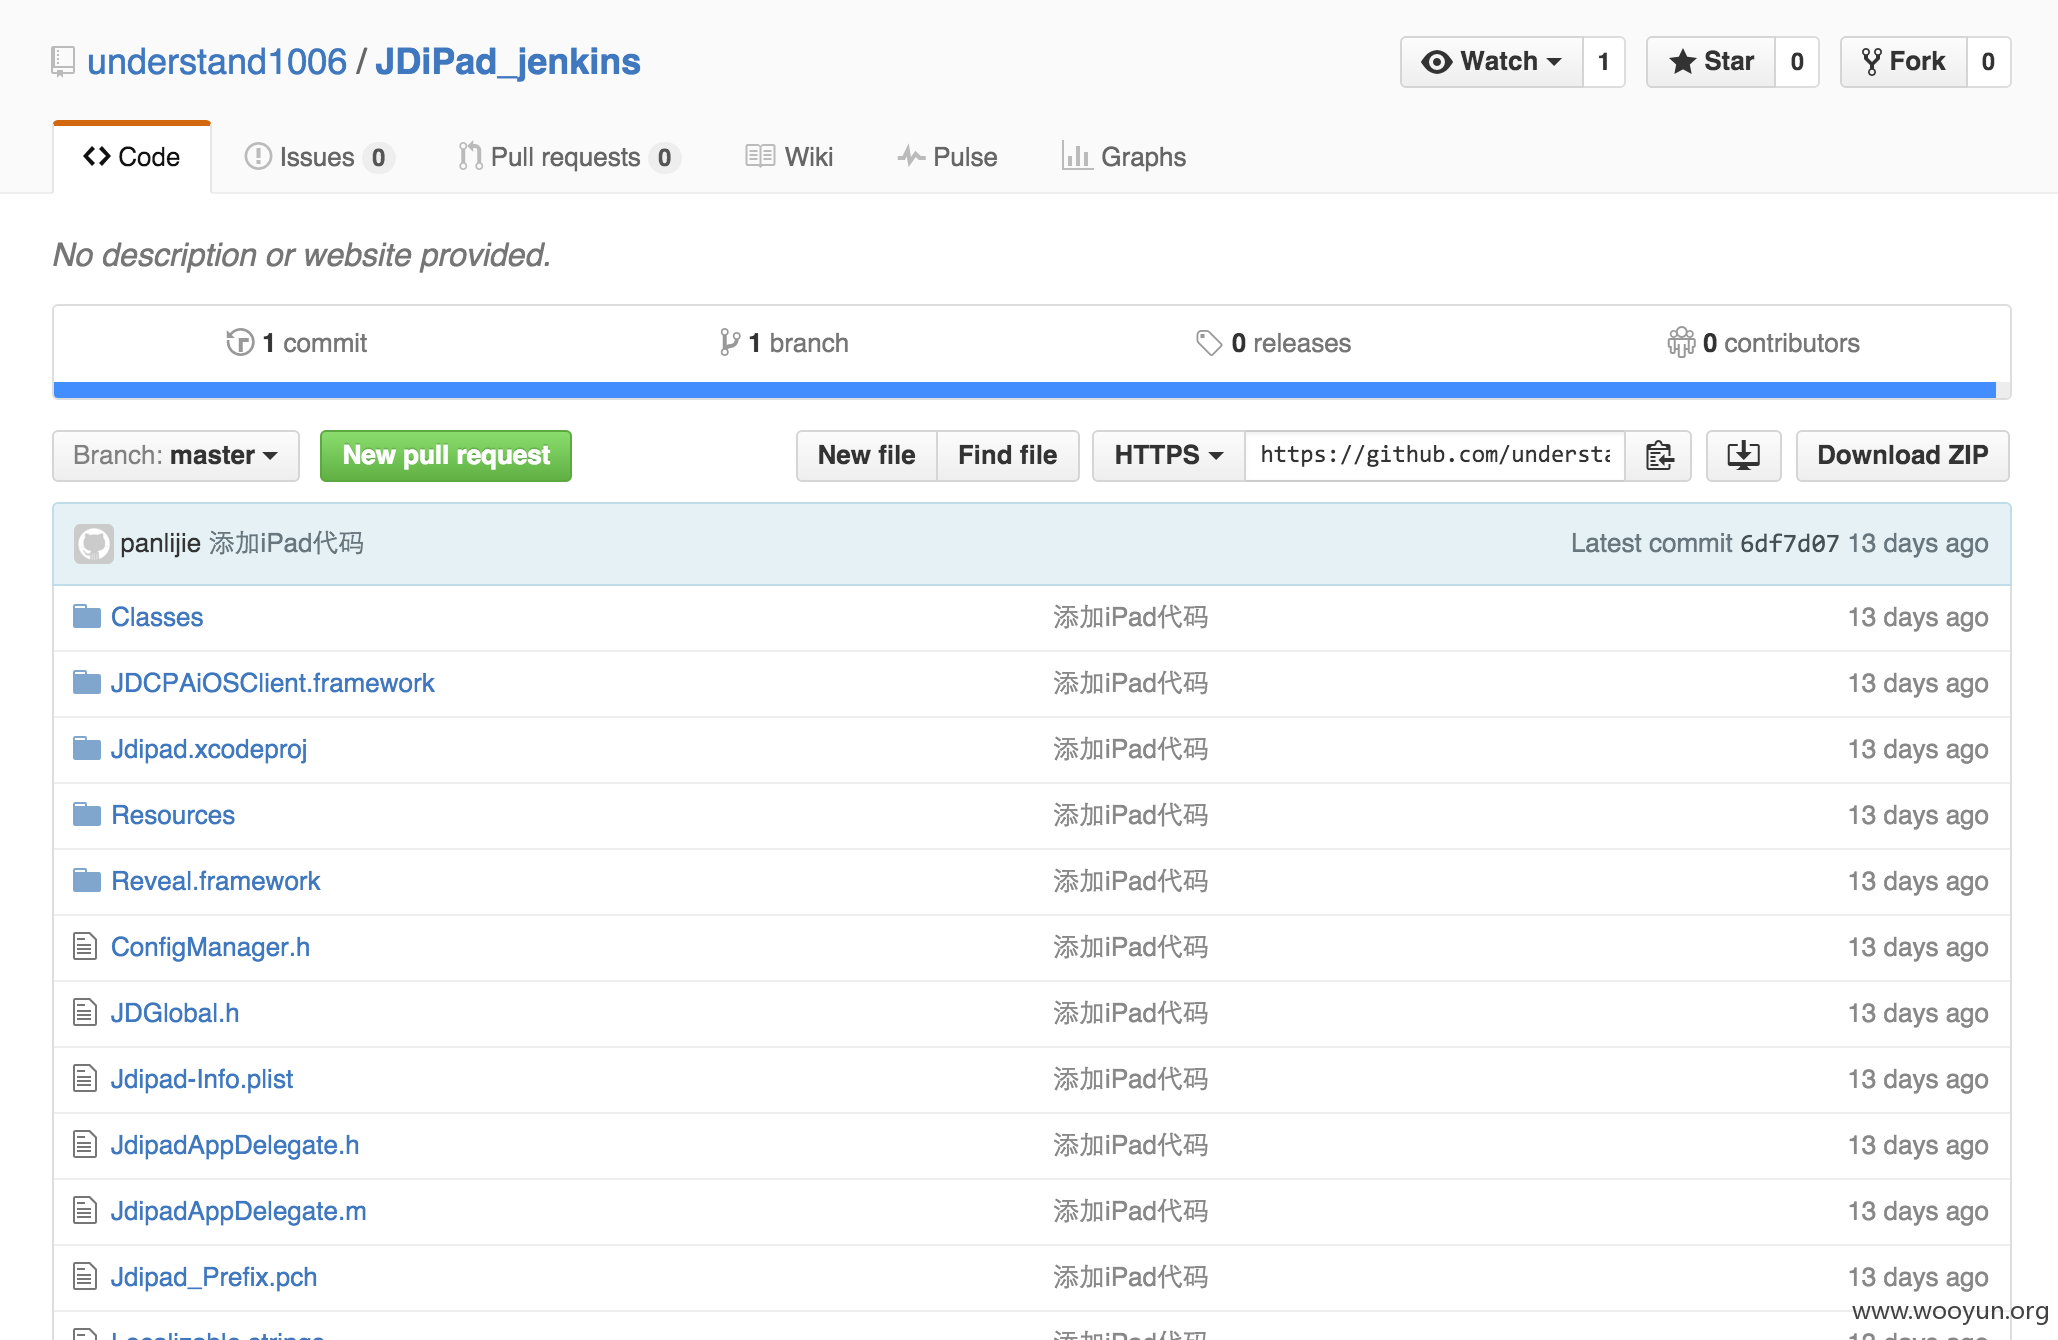Open the JDiPad_jenkins repository link
Viewport: 2058px width, 1340px height.
508,62
